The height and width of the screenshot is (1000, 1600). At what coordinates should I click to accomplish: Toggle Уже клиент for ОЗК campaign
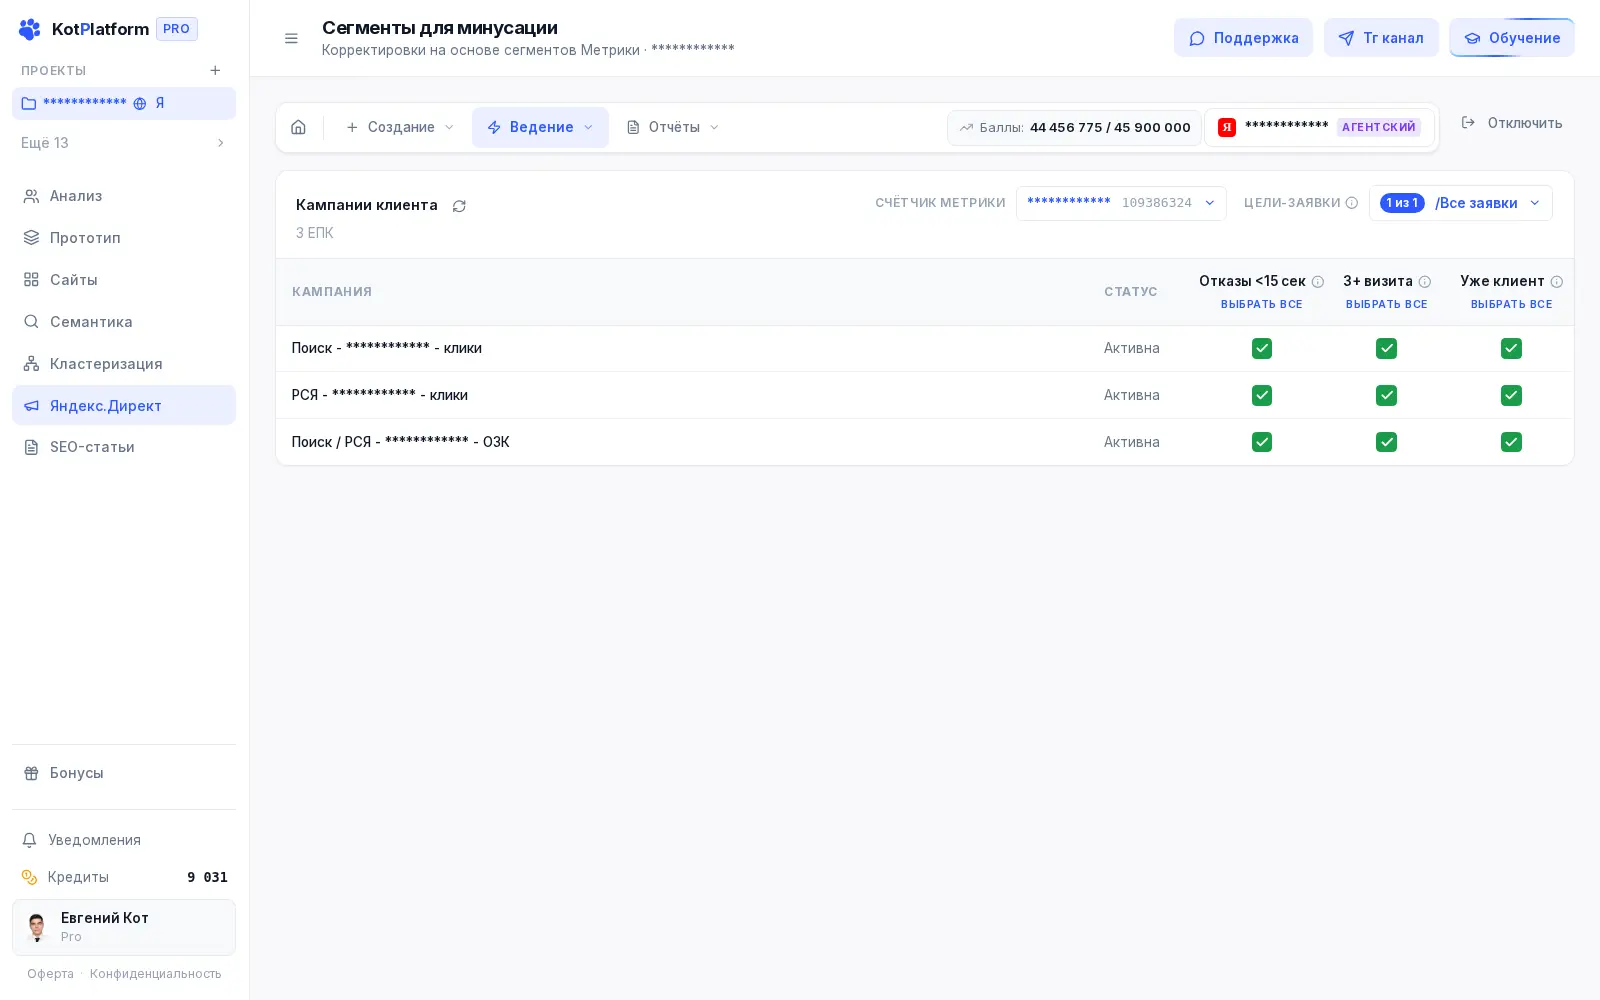pyautogui.click(x=1511, y=442)
